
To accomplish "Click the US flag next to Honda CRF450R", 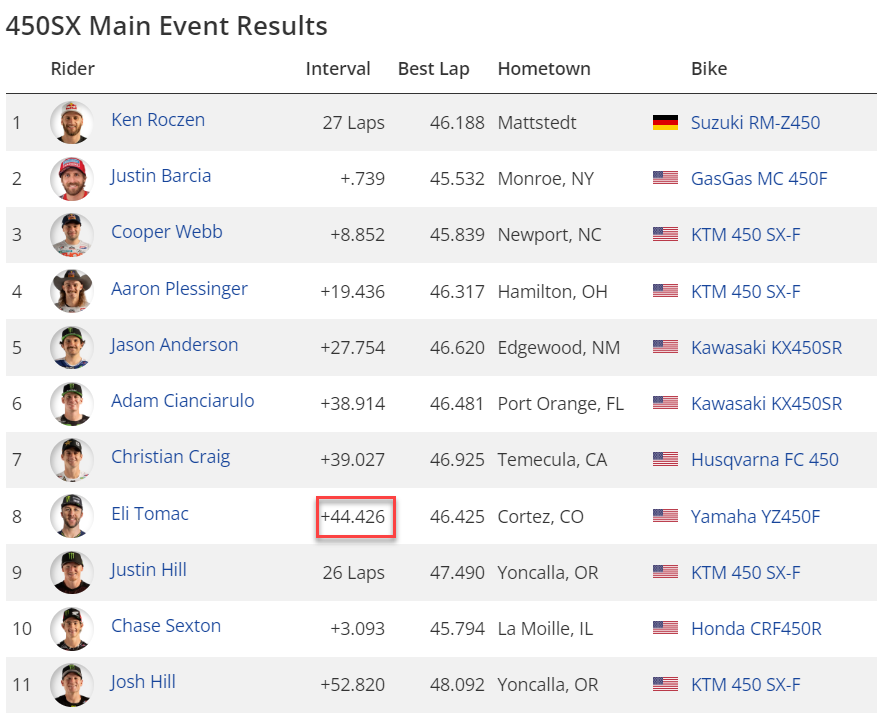I will coord(665,629).
